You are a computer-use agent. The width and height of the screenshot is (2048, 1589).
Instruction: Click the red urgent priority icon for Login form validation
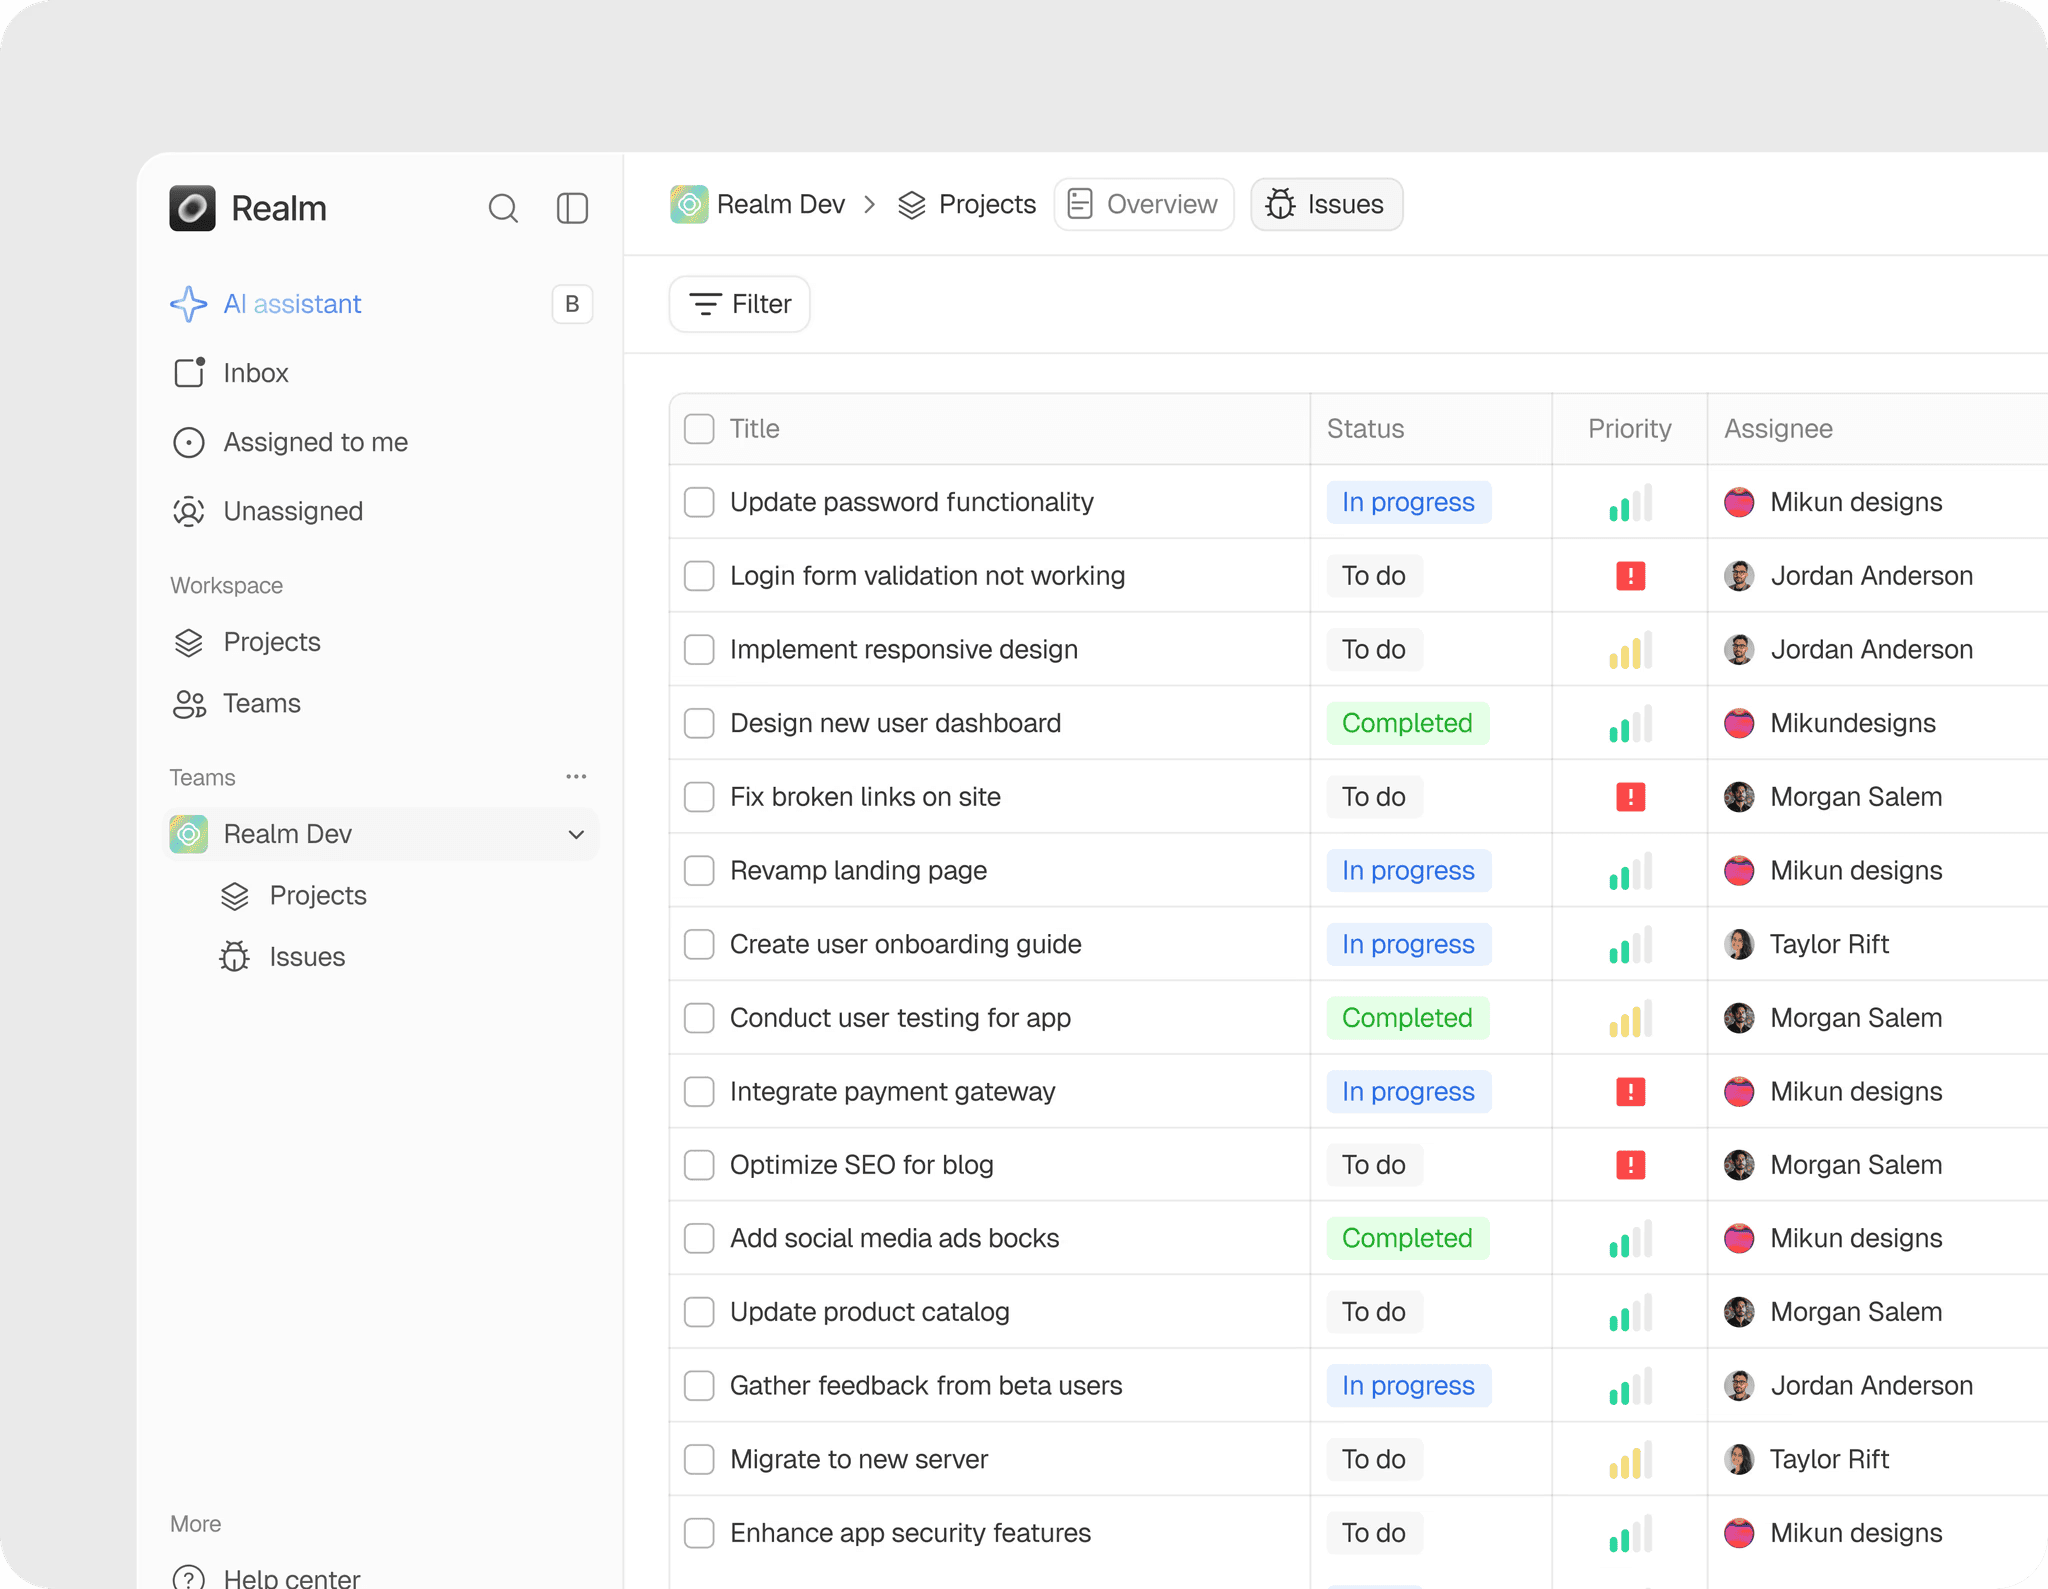(x=1630, y=576)
